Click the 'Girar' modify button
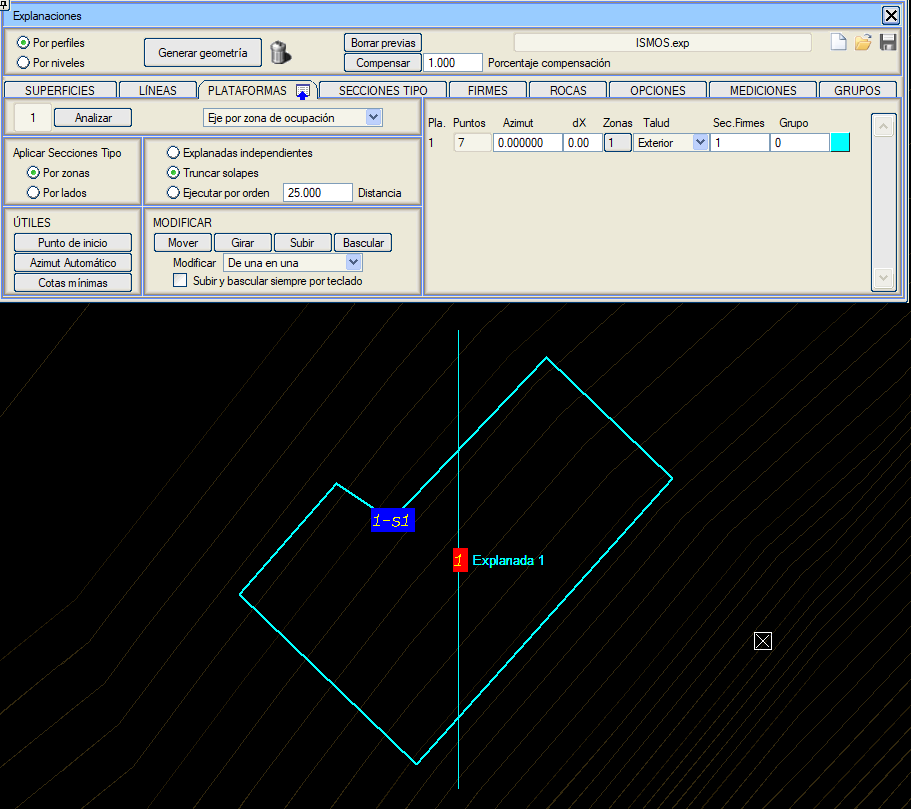913x810 pixels. tap(243, 243)
